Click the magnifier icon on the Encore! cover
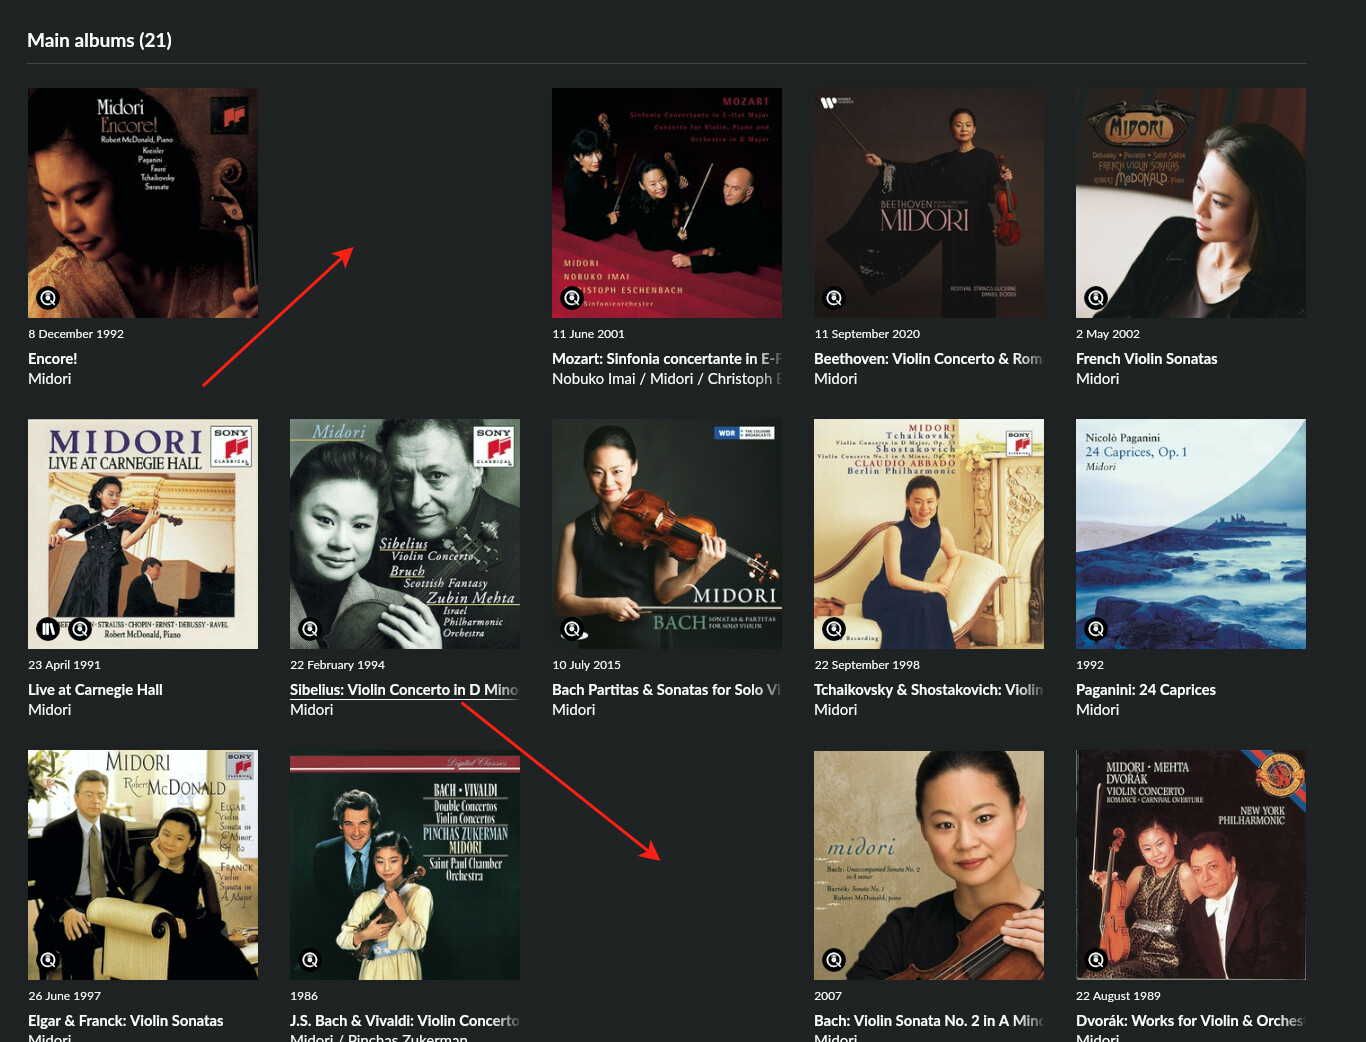 click(x=48, y=298)
